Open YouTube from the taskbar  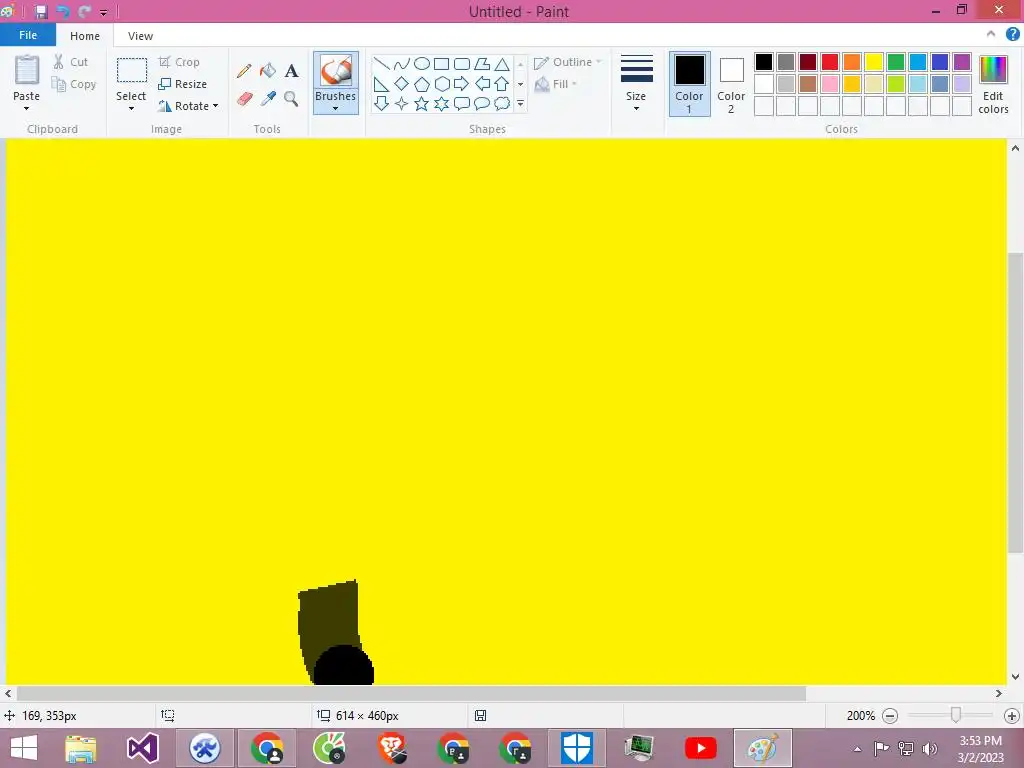click(x=701, y=748)
